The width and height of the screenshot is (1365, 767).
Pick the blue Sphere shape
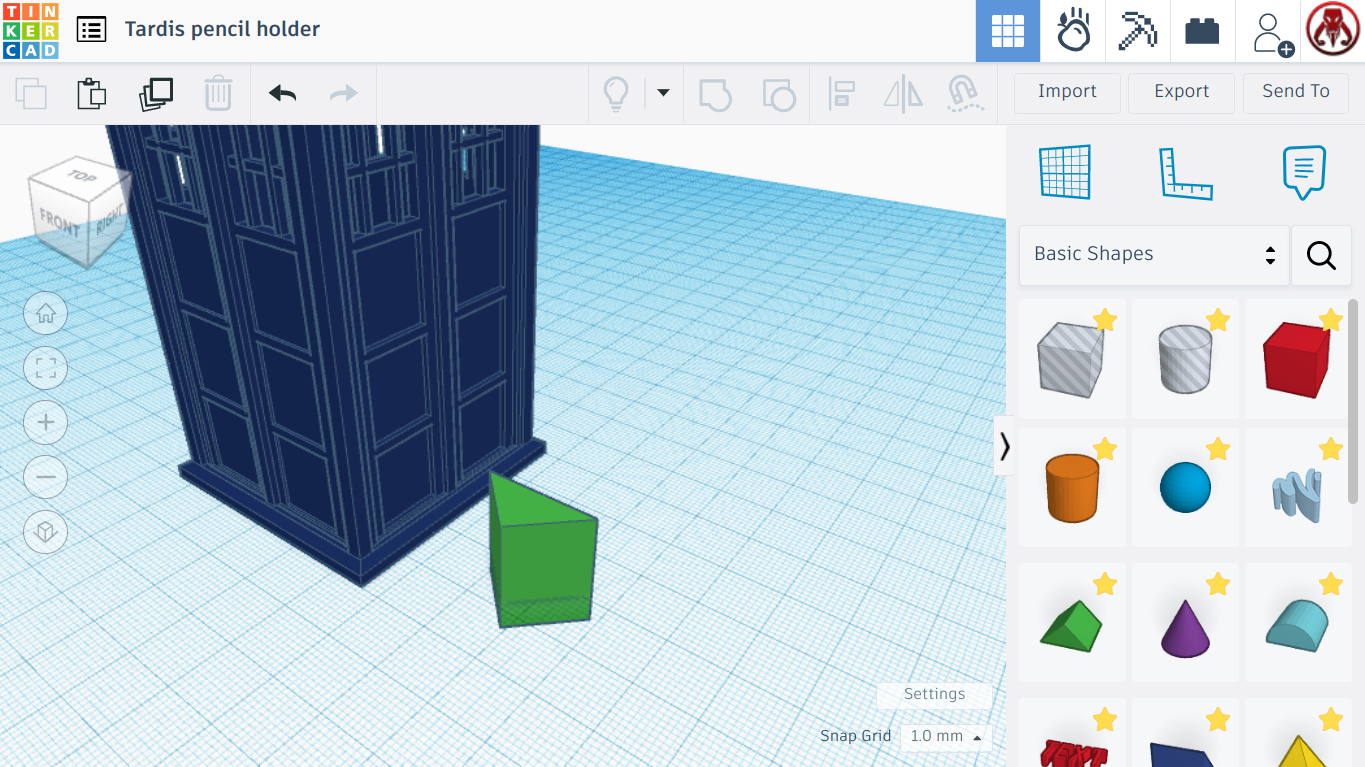(x=1185, y=488)
